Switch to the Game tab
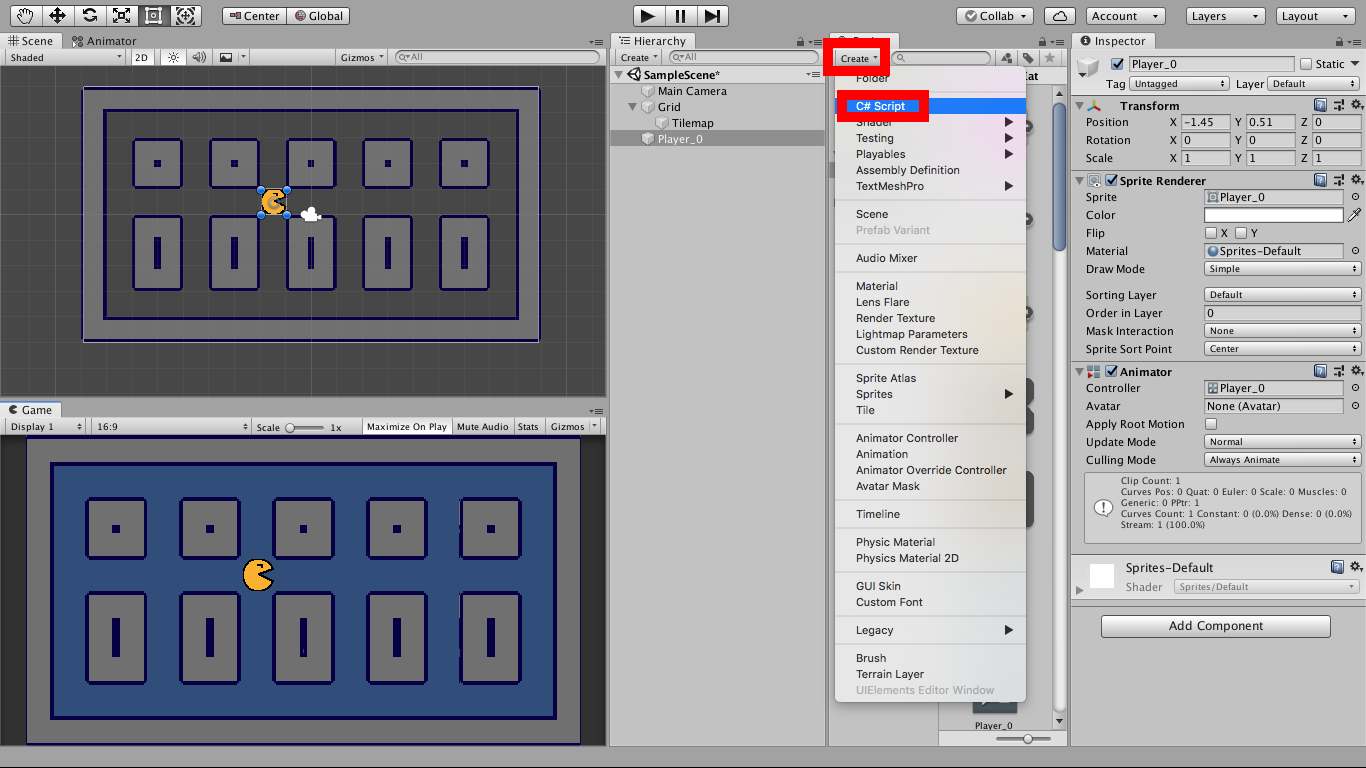 click(31, 410)
